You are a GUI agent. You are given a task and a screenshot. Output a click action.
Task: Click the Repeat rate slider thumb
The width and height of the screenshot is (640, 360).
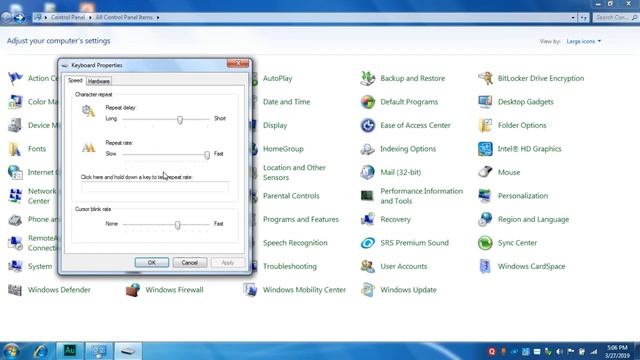pos(207,155)
